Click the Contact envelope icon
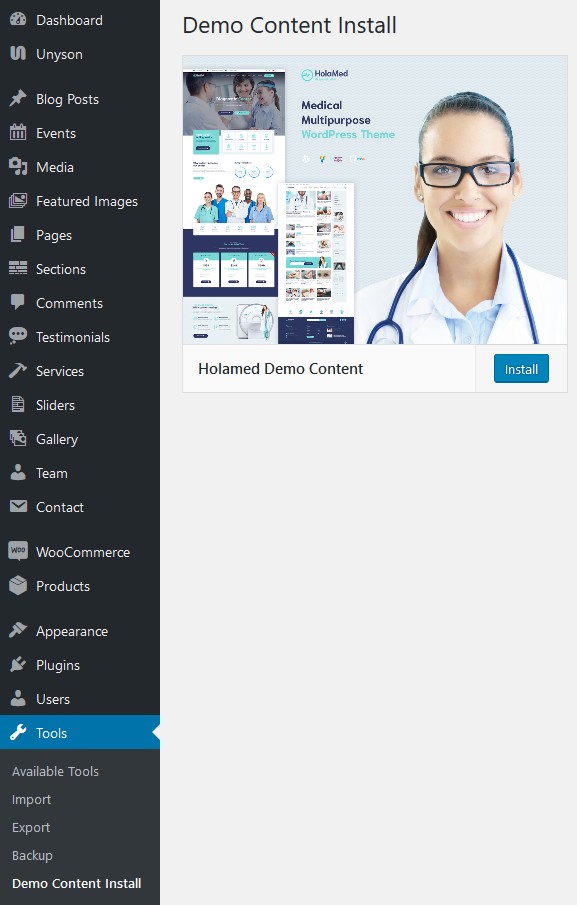577x905 pixels. click(x=18, y=507)
